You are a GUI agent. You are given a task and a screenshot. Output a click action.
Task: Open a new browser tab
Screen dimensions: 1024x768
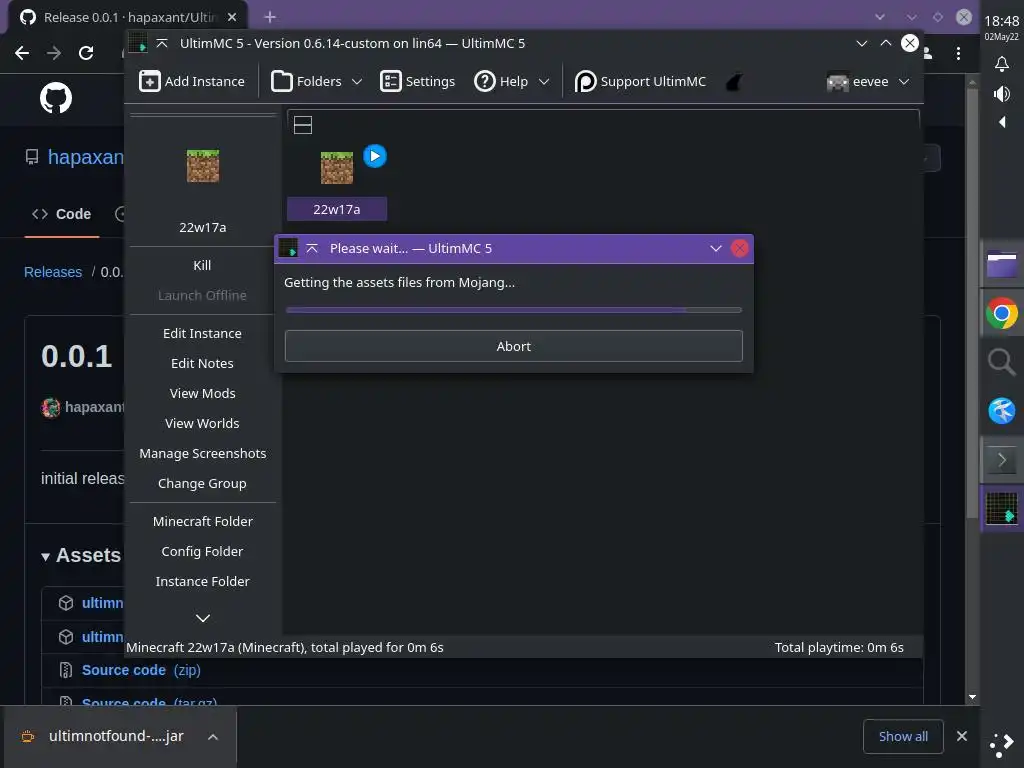pyautogui.click(x=270, y=17)
